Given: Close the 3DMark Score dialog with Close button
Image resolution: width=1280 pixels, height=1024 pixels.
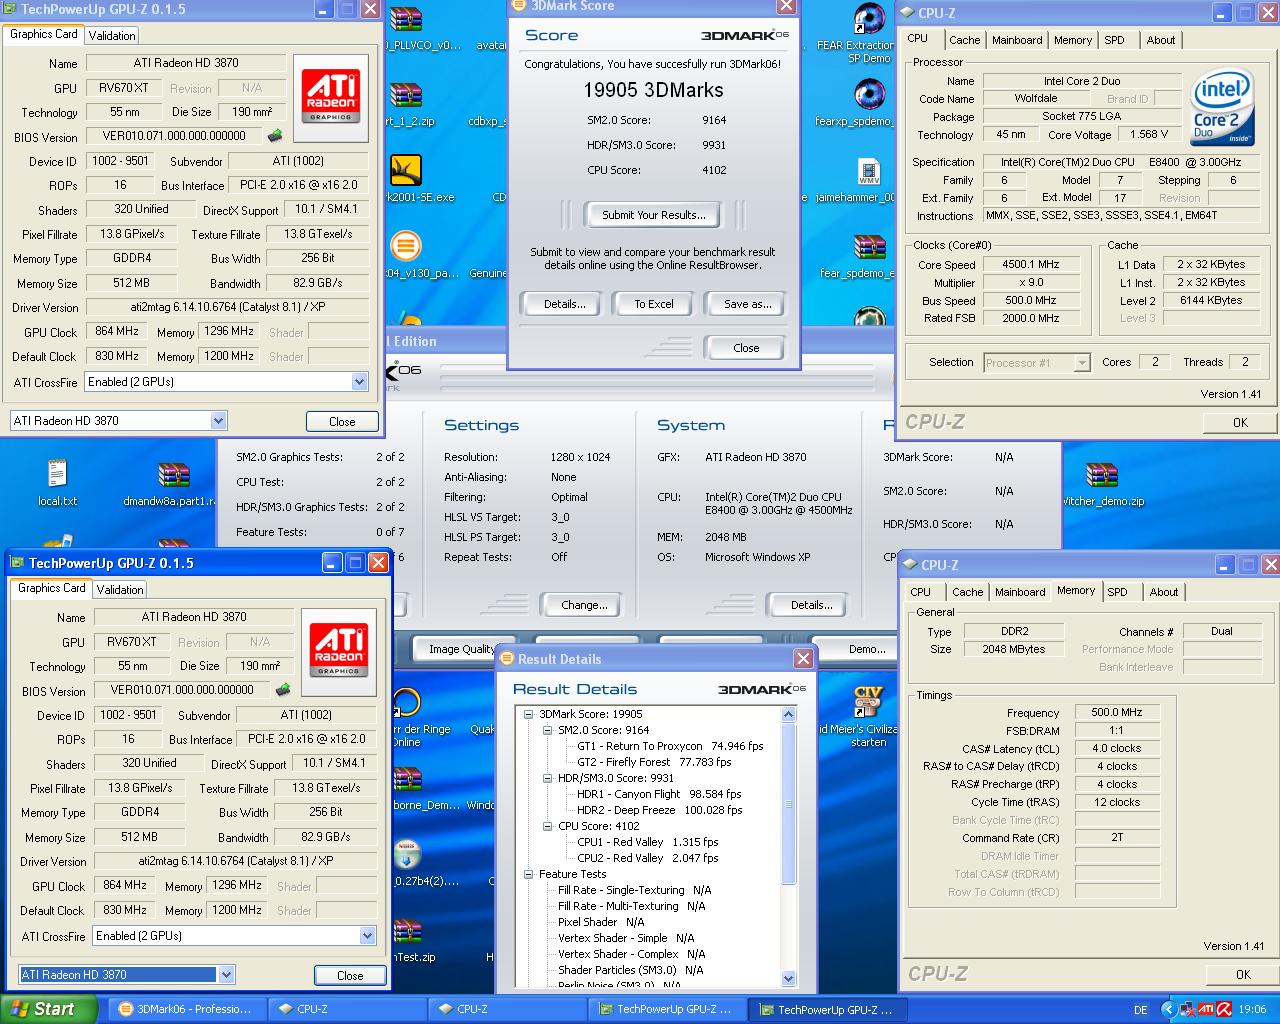Looking at the screenshot, I should [x=746, y=348].
